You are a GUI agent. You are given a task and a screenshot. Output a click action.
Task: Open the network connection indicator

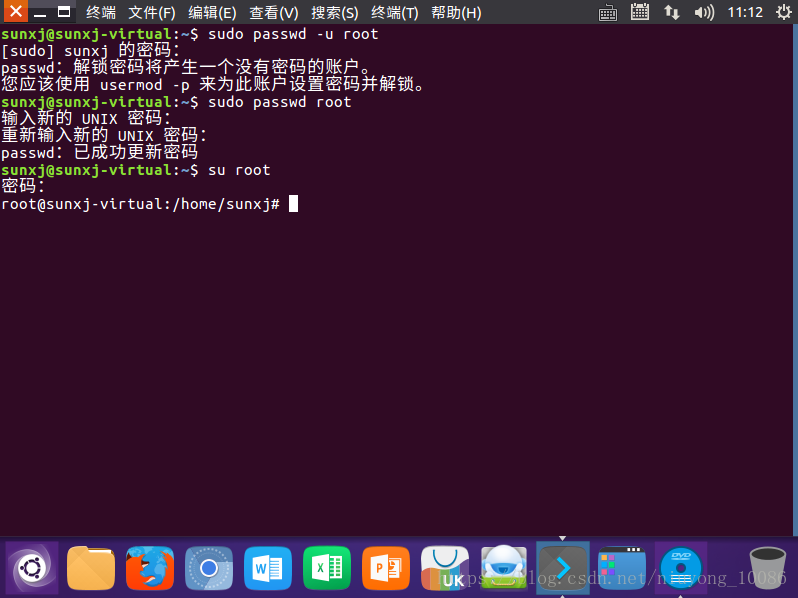pos(672,12)
